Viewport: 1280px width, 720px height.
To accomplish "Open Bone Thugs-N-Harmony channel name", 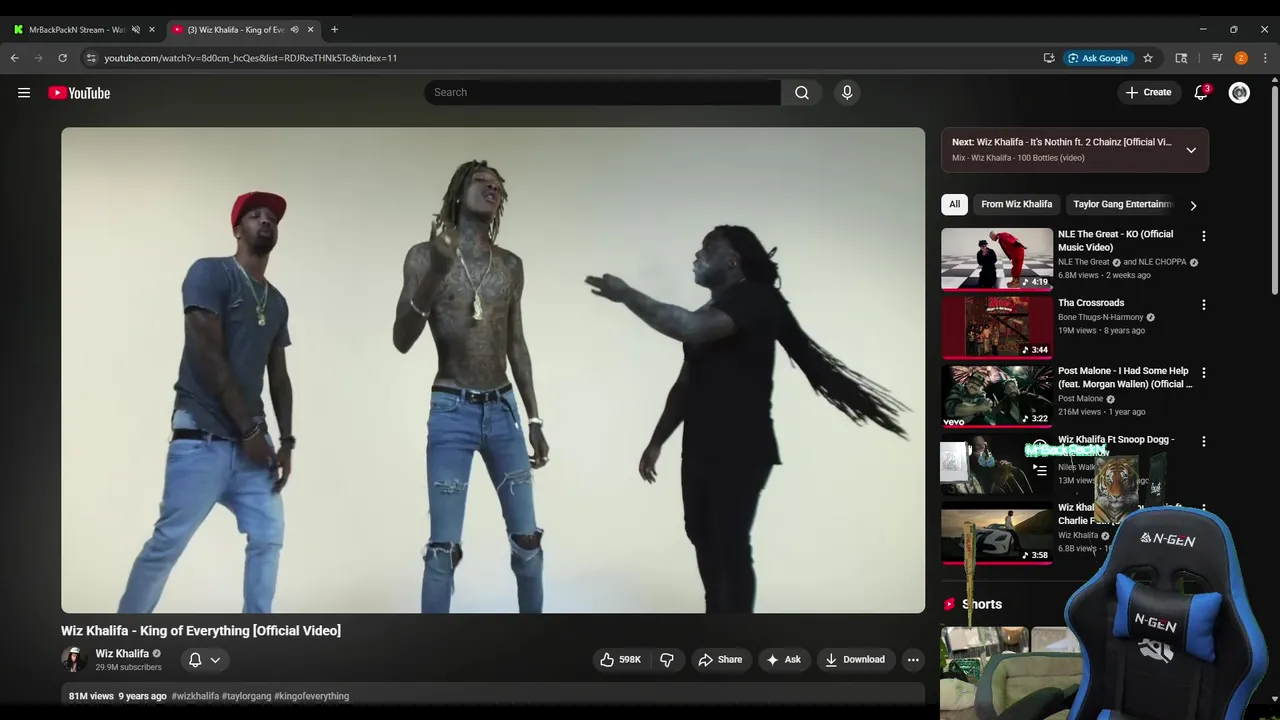I will (1100, 317).
